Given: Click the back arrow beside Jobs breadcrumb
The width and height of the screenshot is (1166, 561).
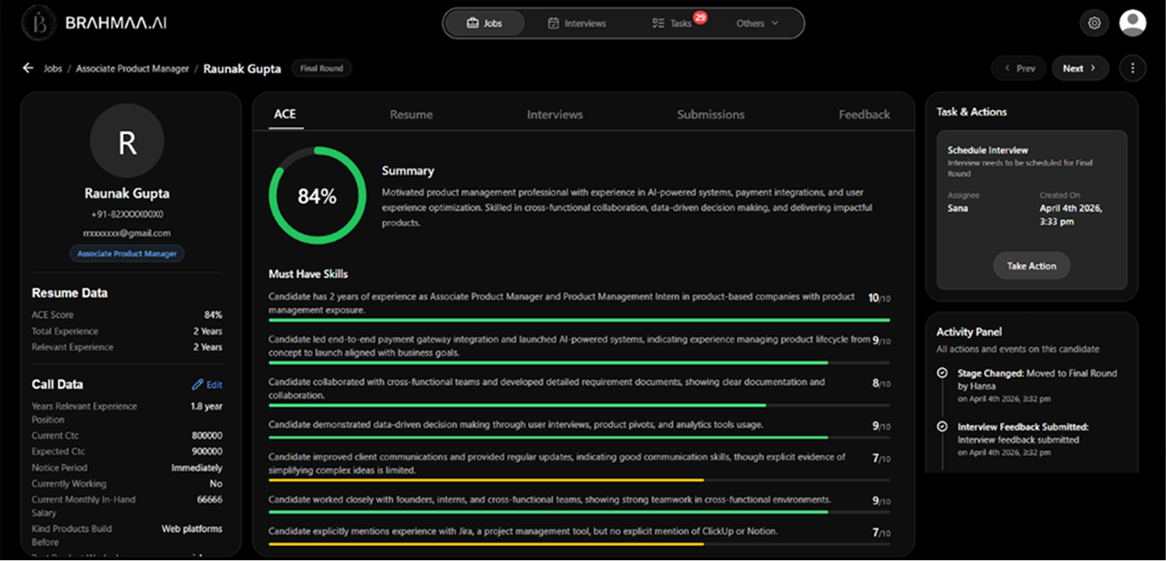Looking at the screenshot, I should point(28,68).
